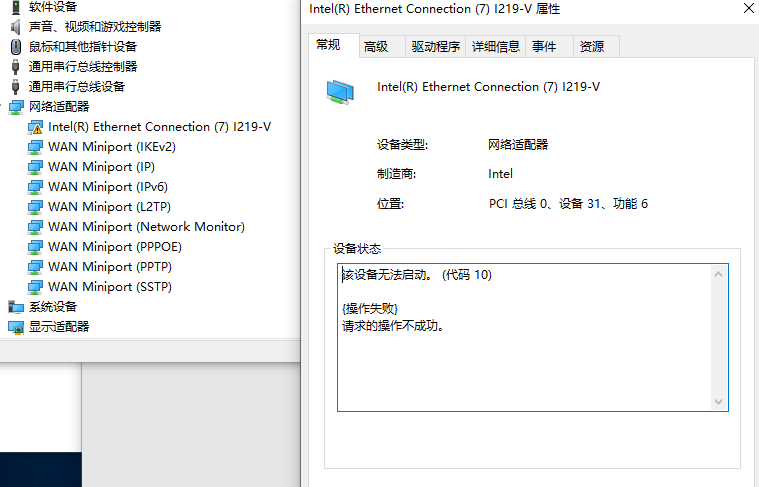Viewport: 759px width, 487px height.
Task: Click the large network adapter icon in properties dialog
Action: [340, 91]
